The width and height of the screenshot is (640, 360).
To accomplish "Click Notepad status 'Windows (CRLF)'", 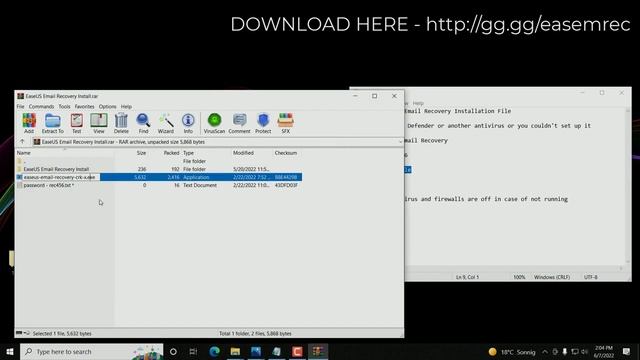I will [x=552, y=277].
